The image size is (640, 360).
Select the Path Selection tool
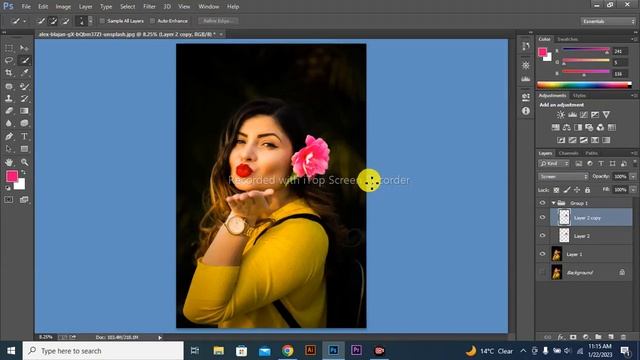click(9, 149)
